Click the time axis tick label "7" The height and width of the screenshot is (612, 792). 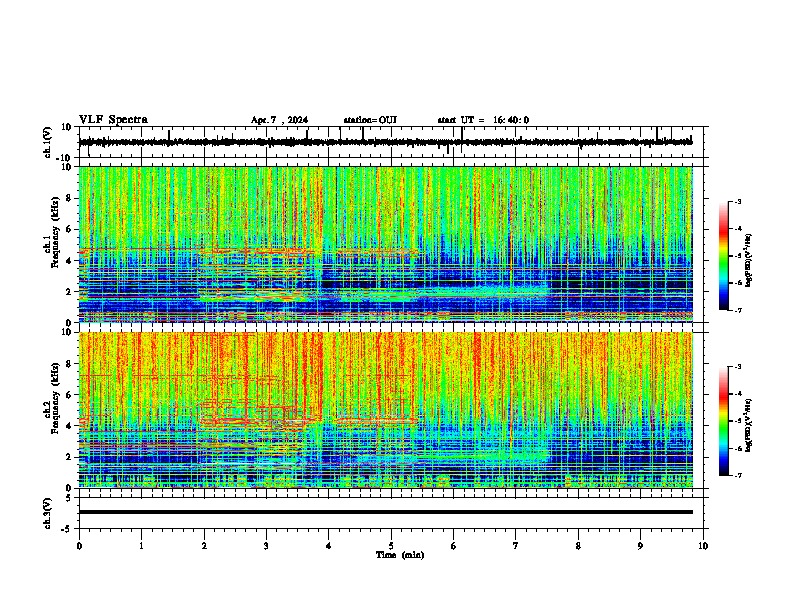(516, 545)
